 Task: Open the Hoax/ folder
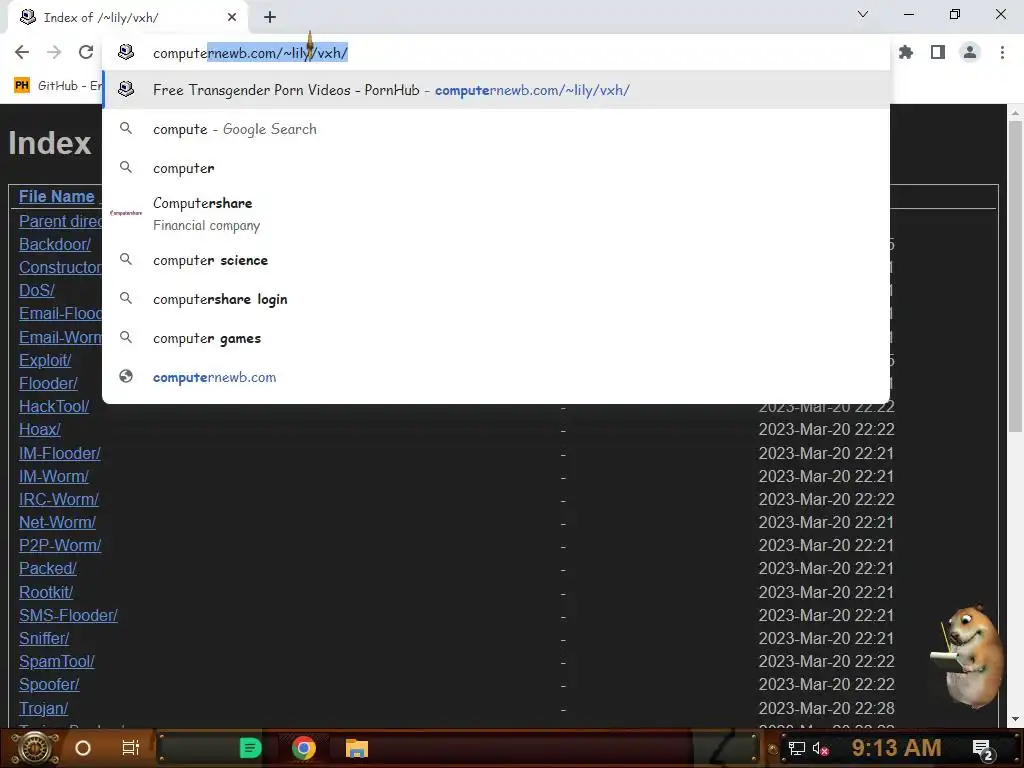pos(40,429)
